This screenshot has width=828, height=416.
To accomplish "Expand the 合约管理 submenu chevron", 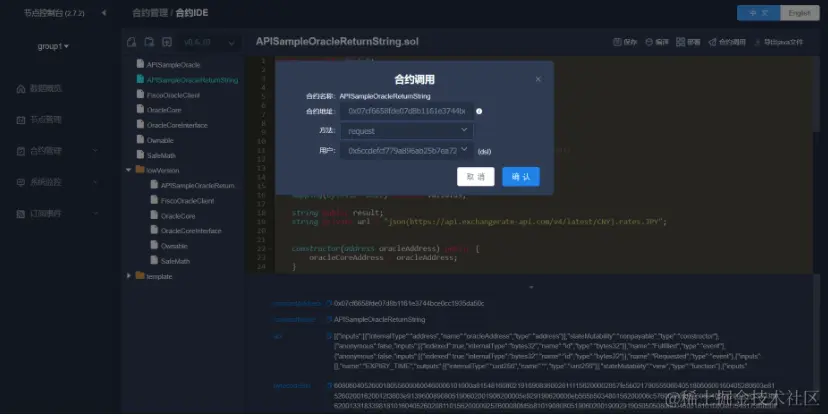I will 96,151.
